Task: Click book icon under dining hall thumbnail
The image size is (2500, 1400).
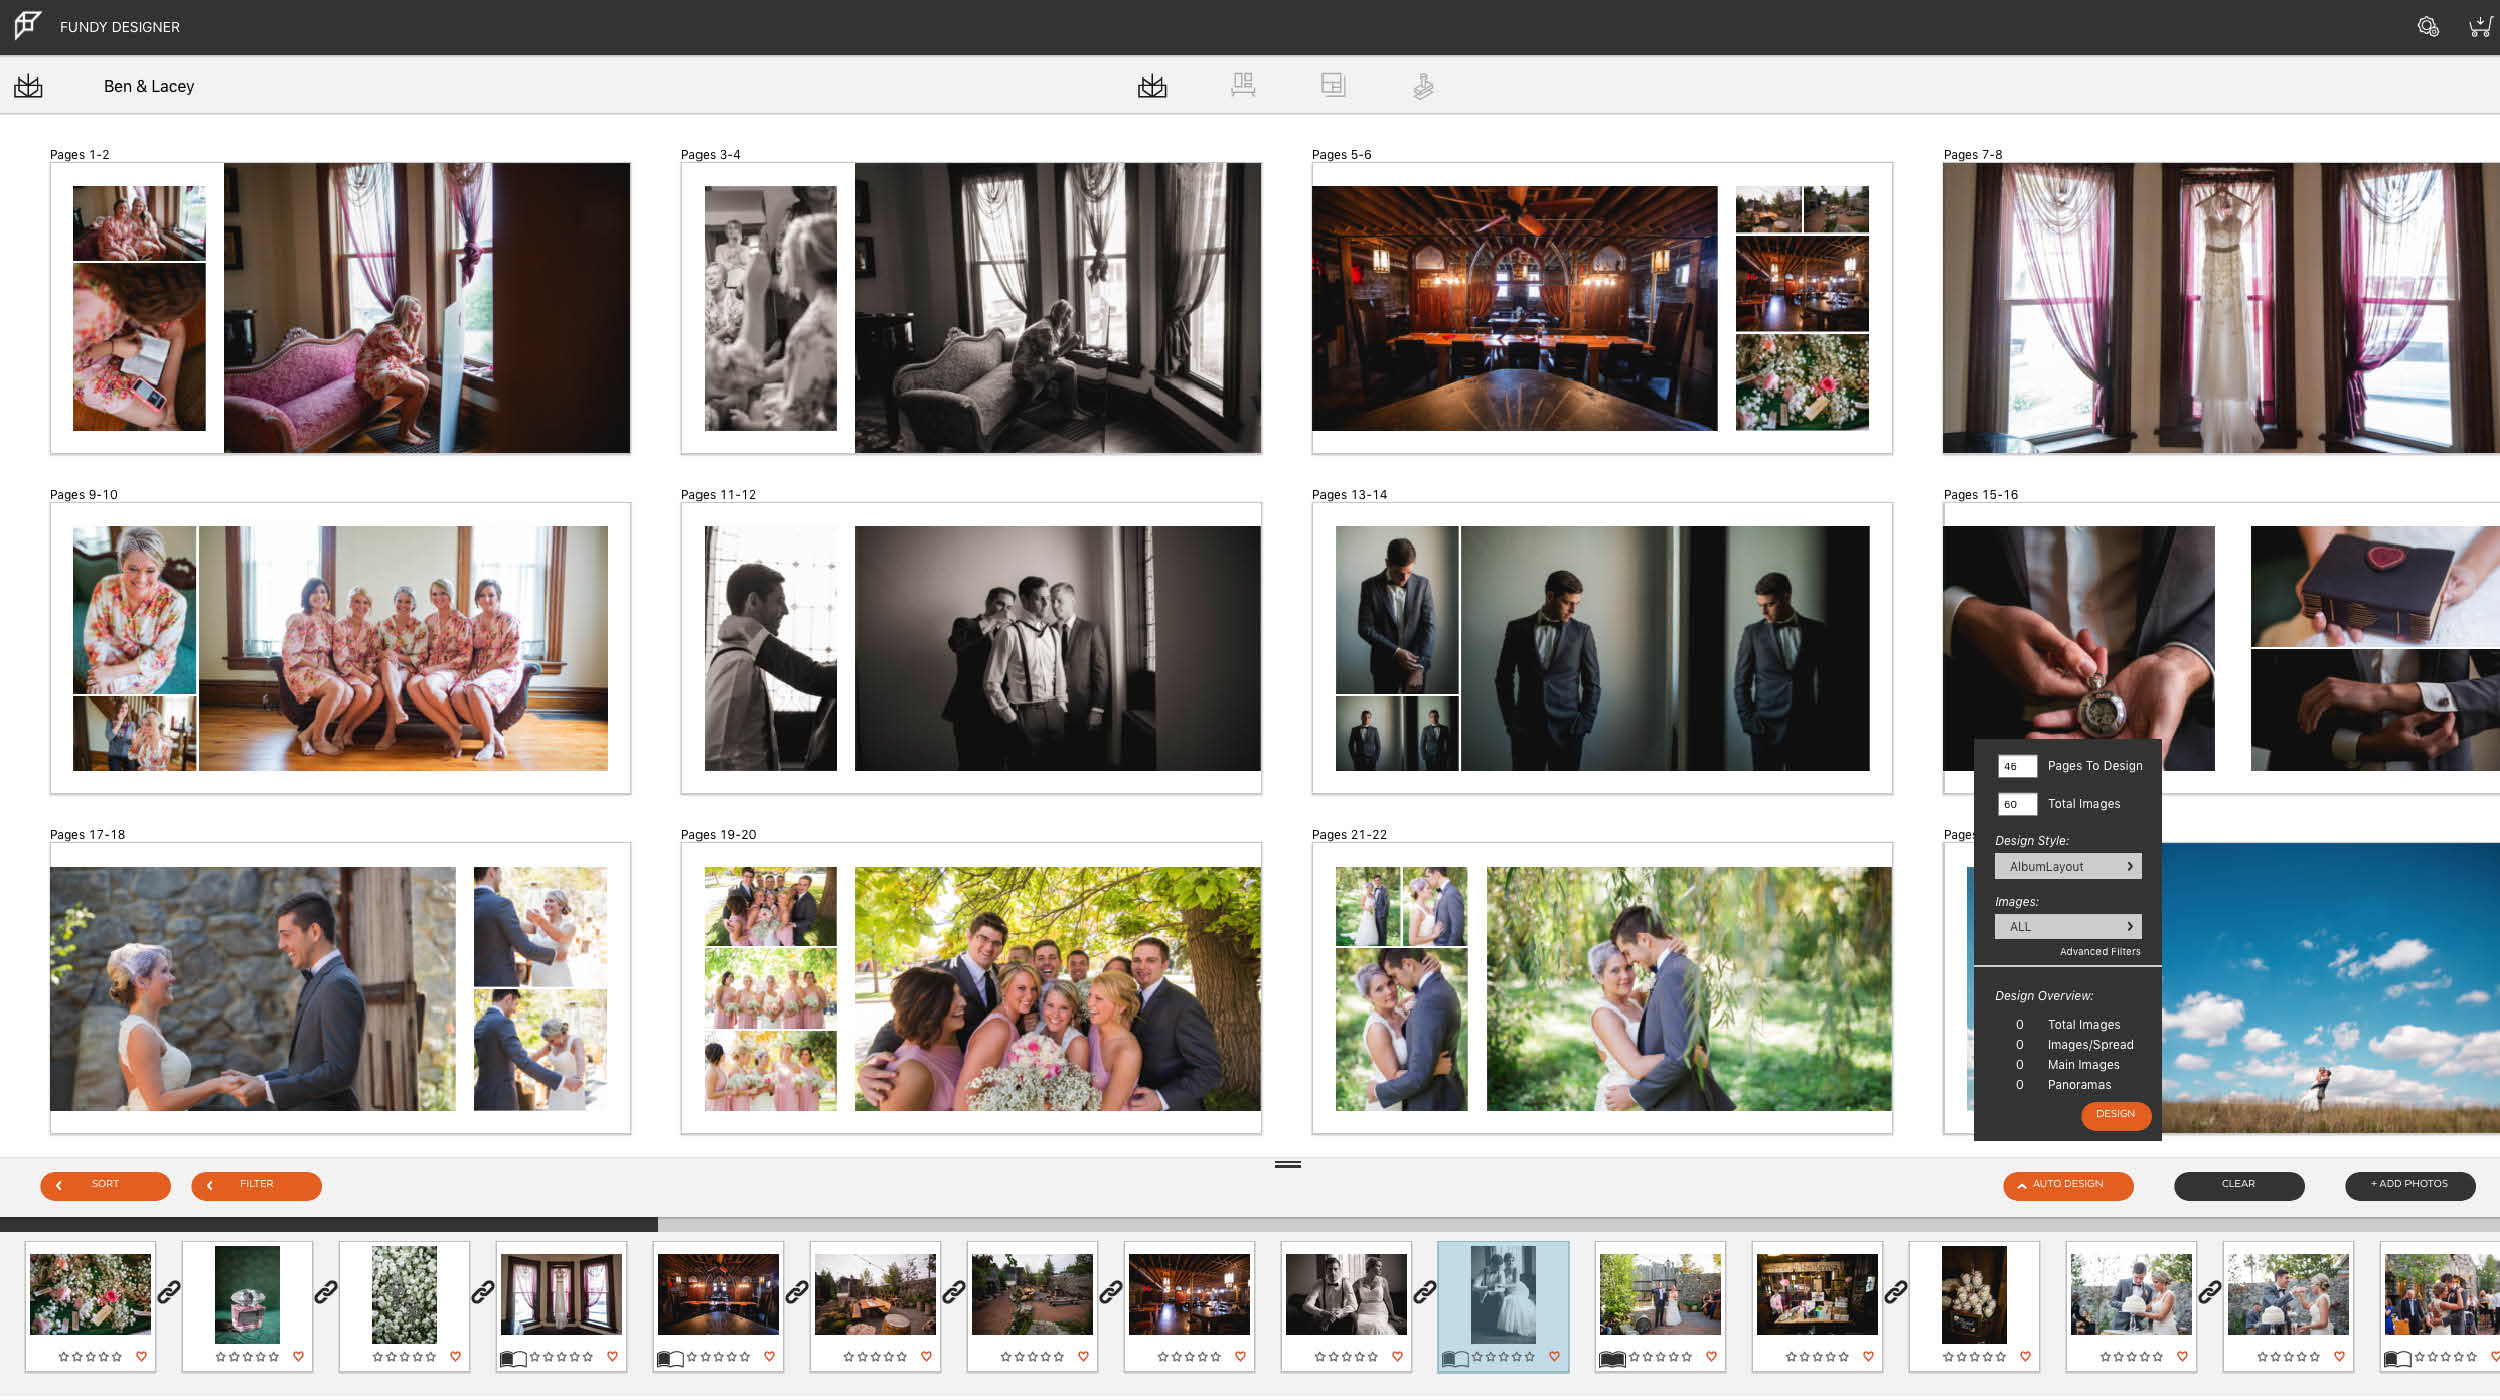Action: point(670,1358)
